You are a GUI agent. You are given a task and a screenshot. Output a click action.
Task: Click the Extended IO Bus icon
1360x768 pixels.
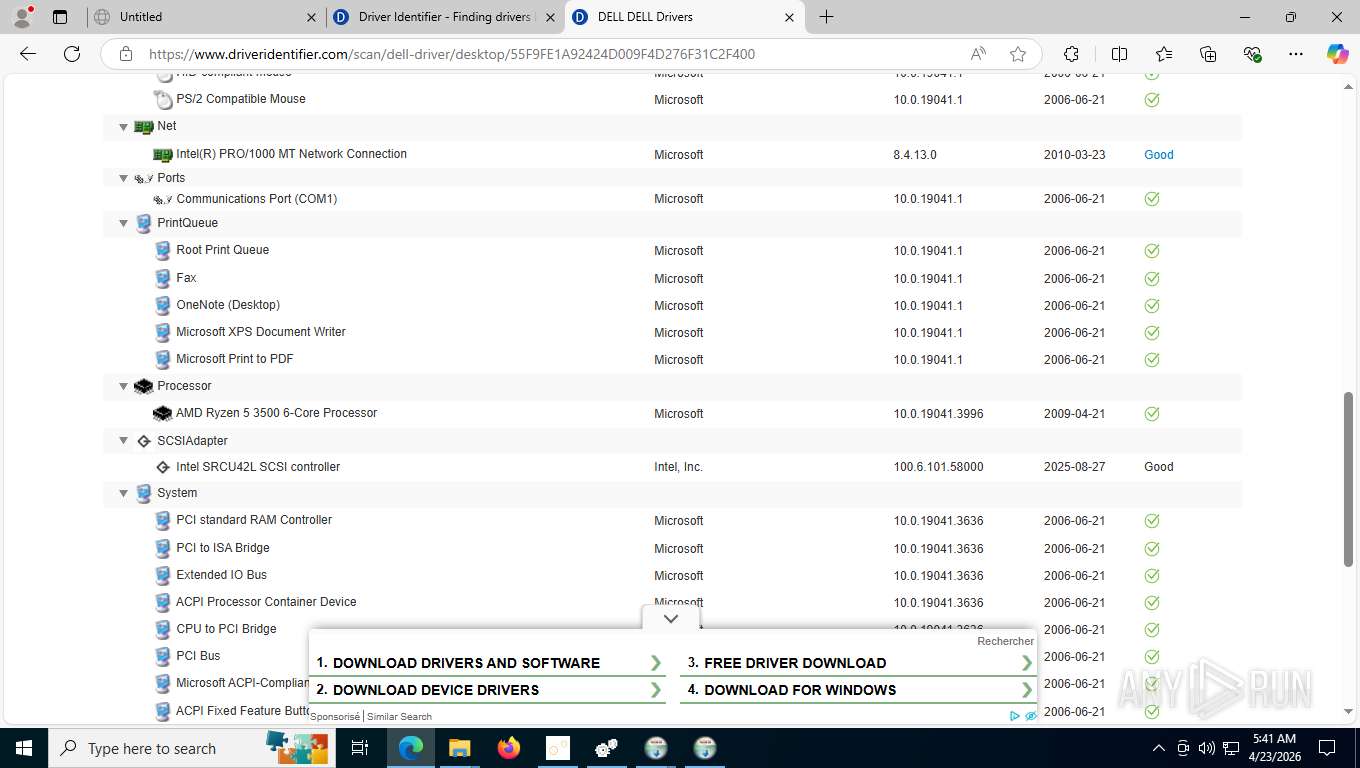[163, 576]
